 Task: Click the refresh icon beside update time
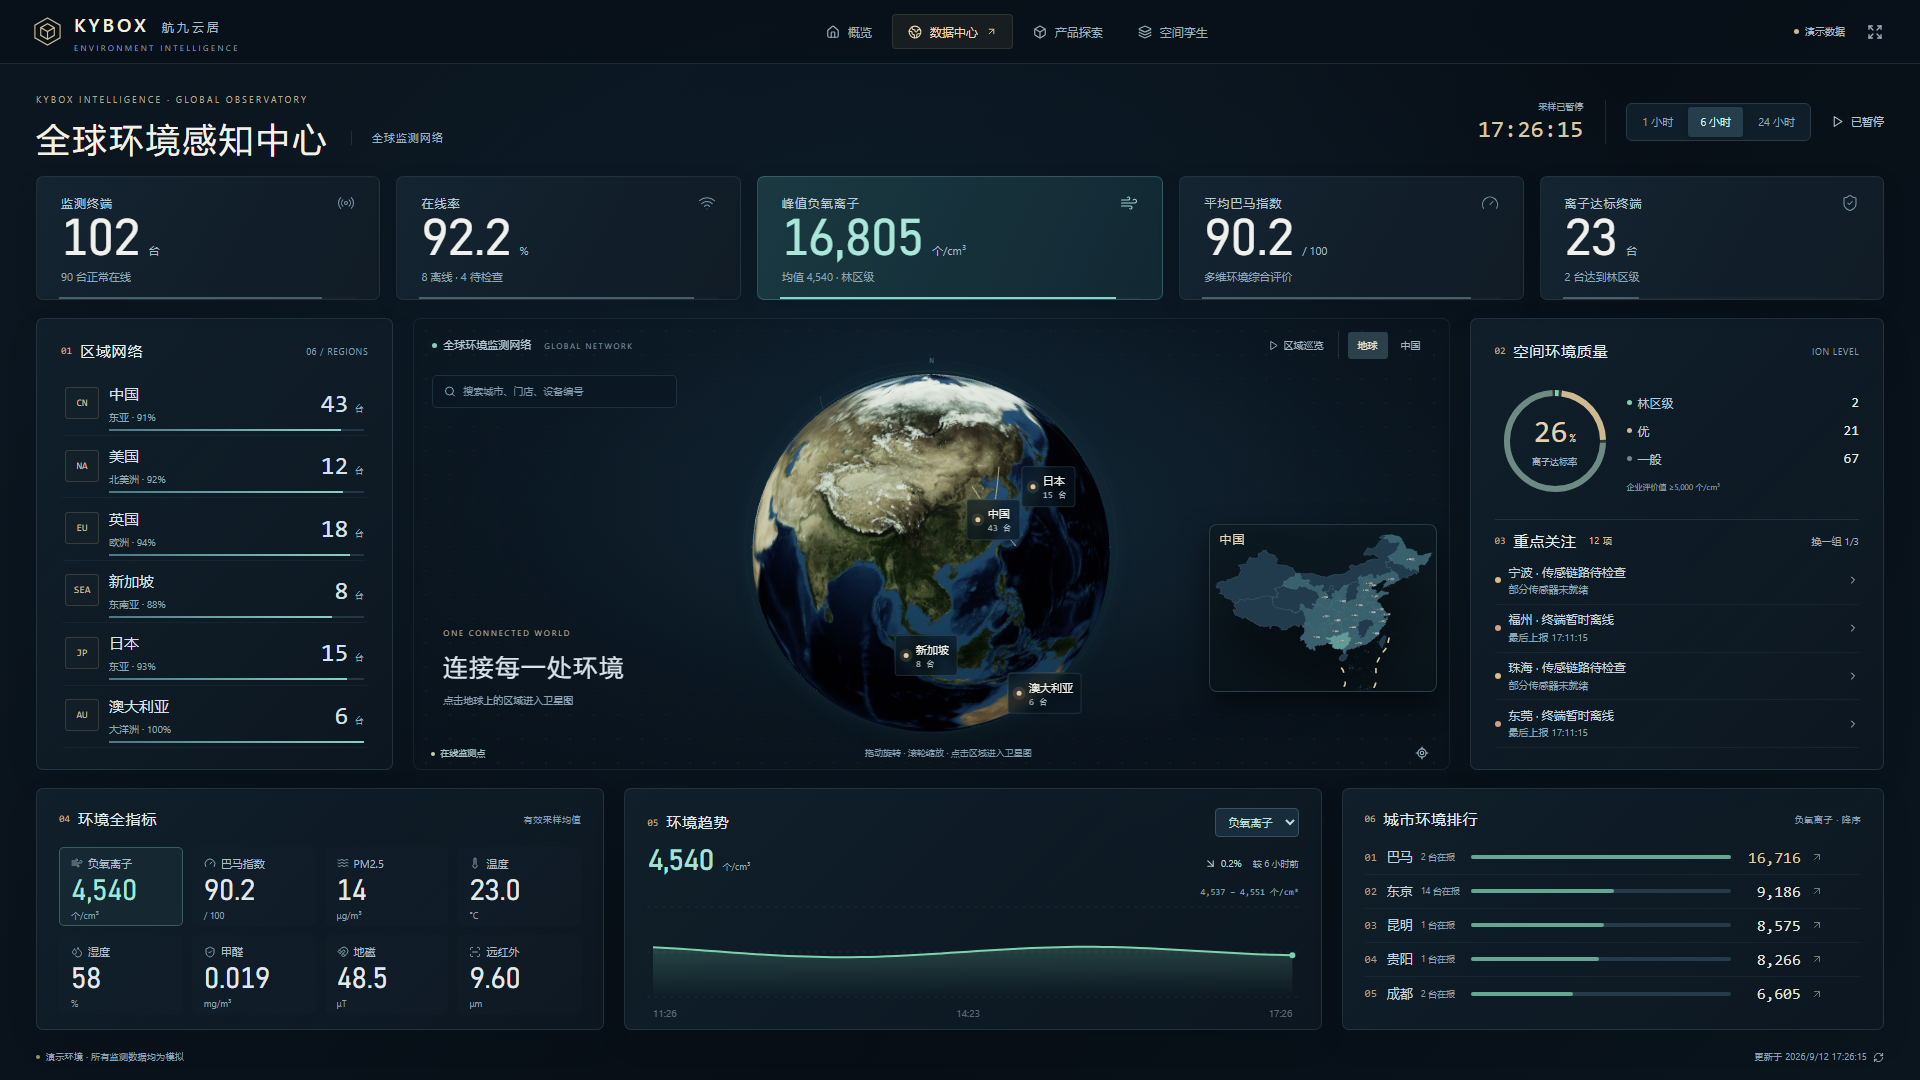(x=1879, y=1057)
